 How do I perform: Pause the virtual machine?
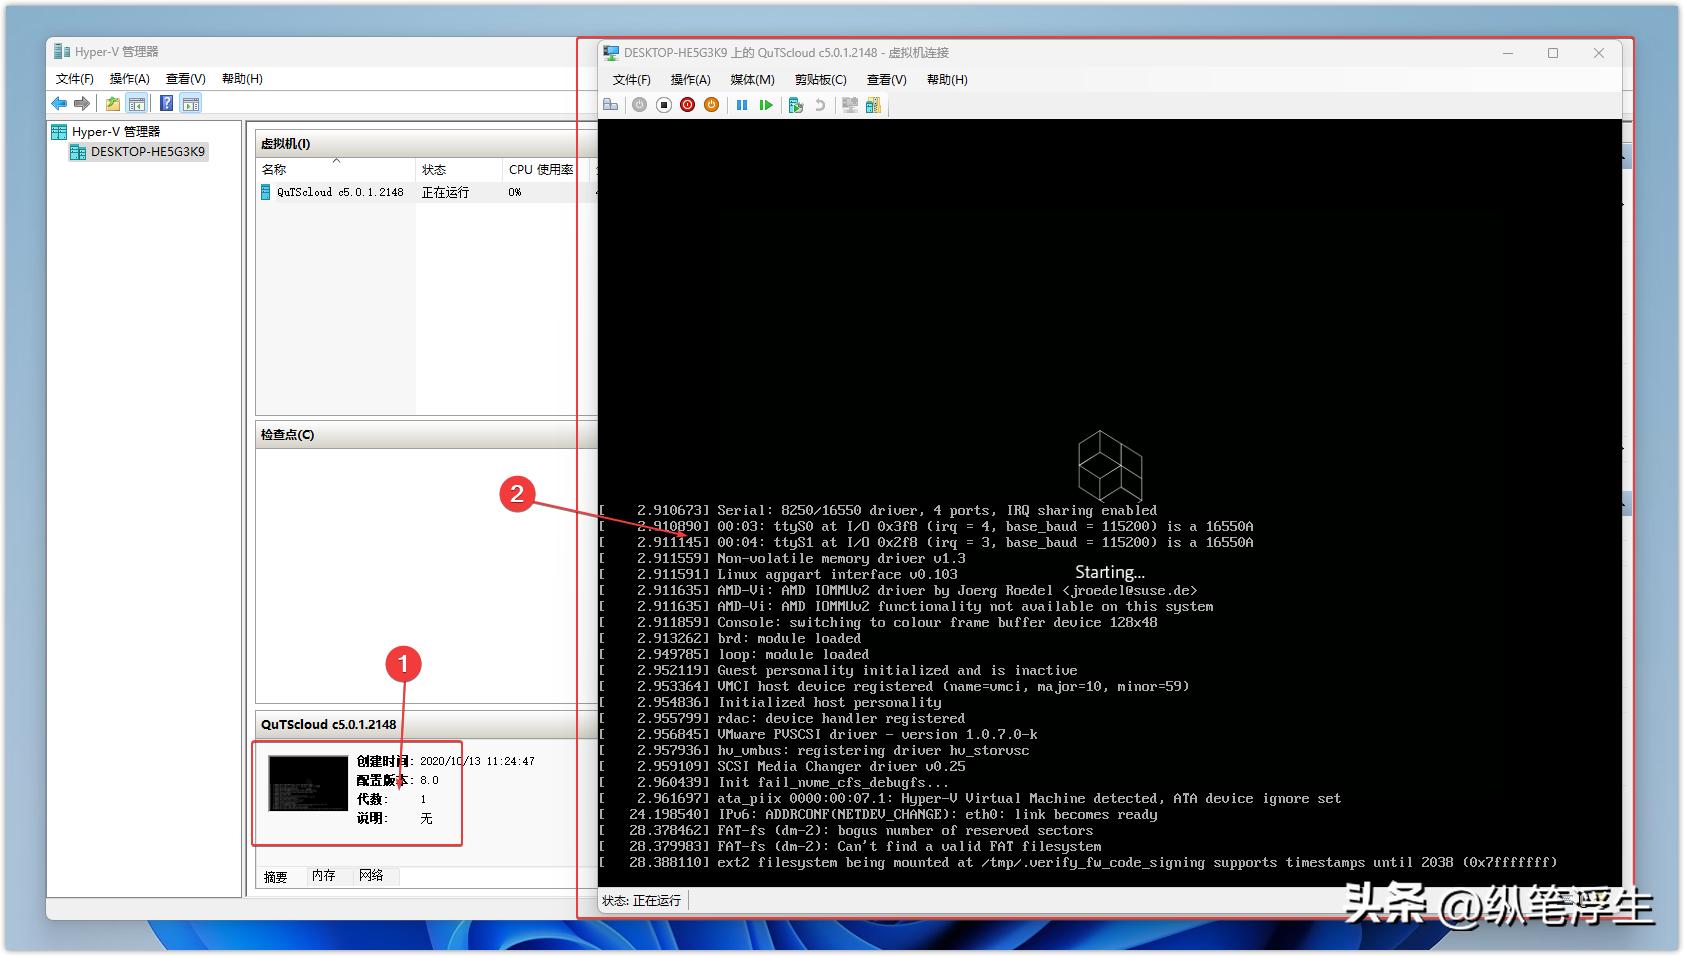point(741,105)
